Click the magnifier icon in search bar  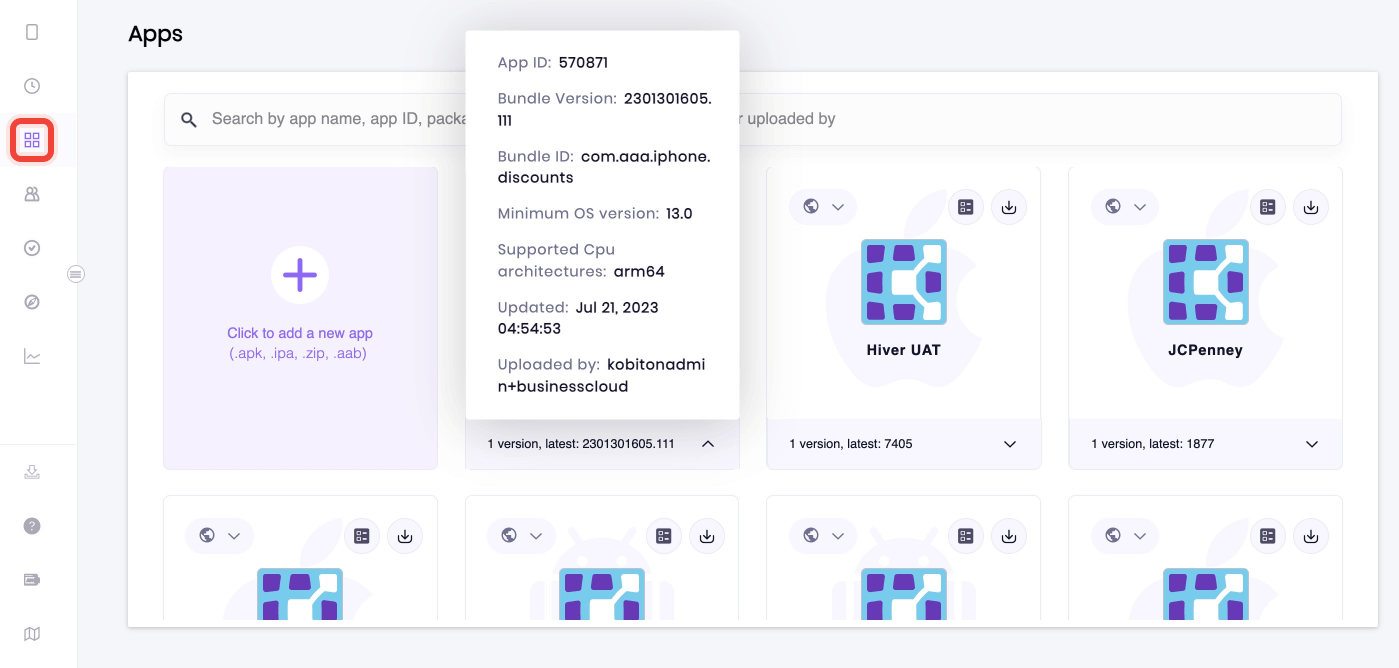tap(189, 120)
